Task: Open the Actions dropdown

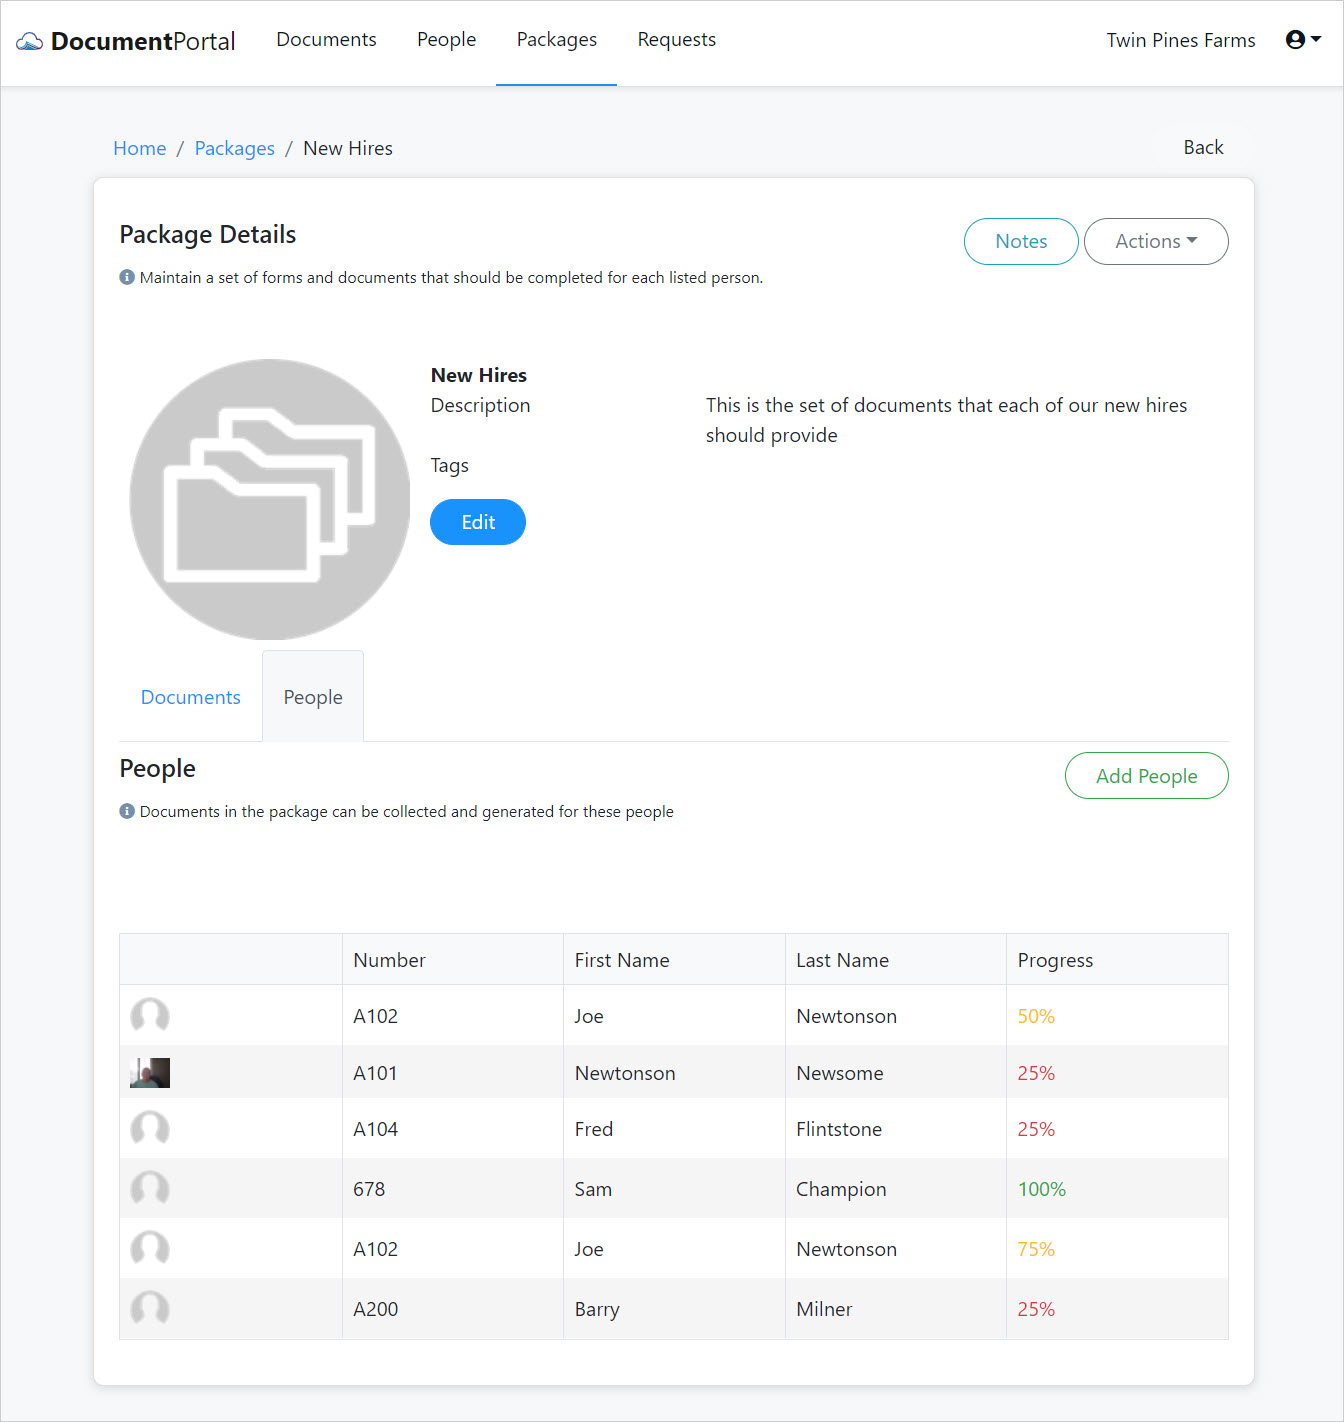Action: (x=1156, y=241)
